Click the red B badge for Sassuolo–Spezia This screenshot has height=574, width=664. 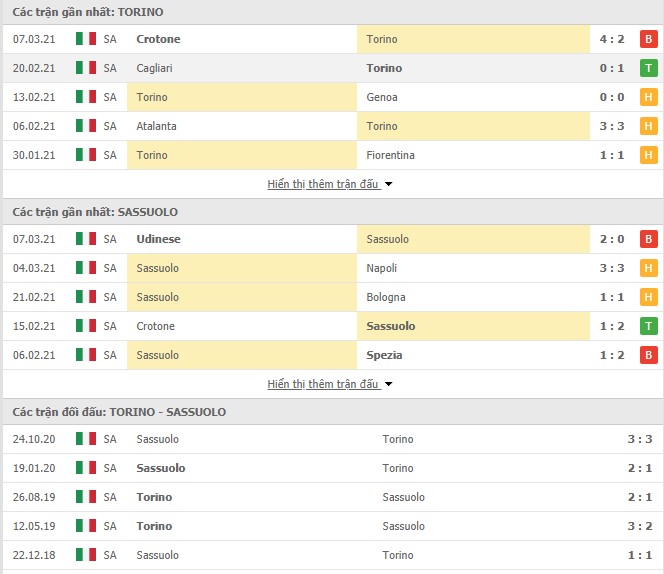[648, 355]
